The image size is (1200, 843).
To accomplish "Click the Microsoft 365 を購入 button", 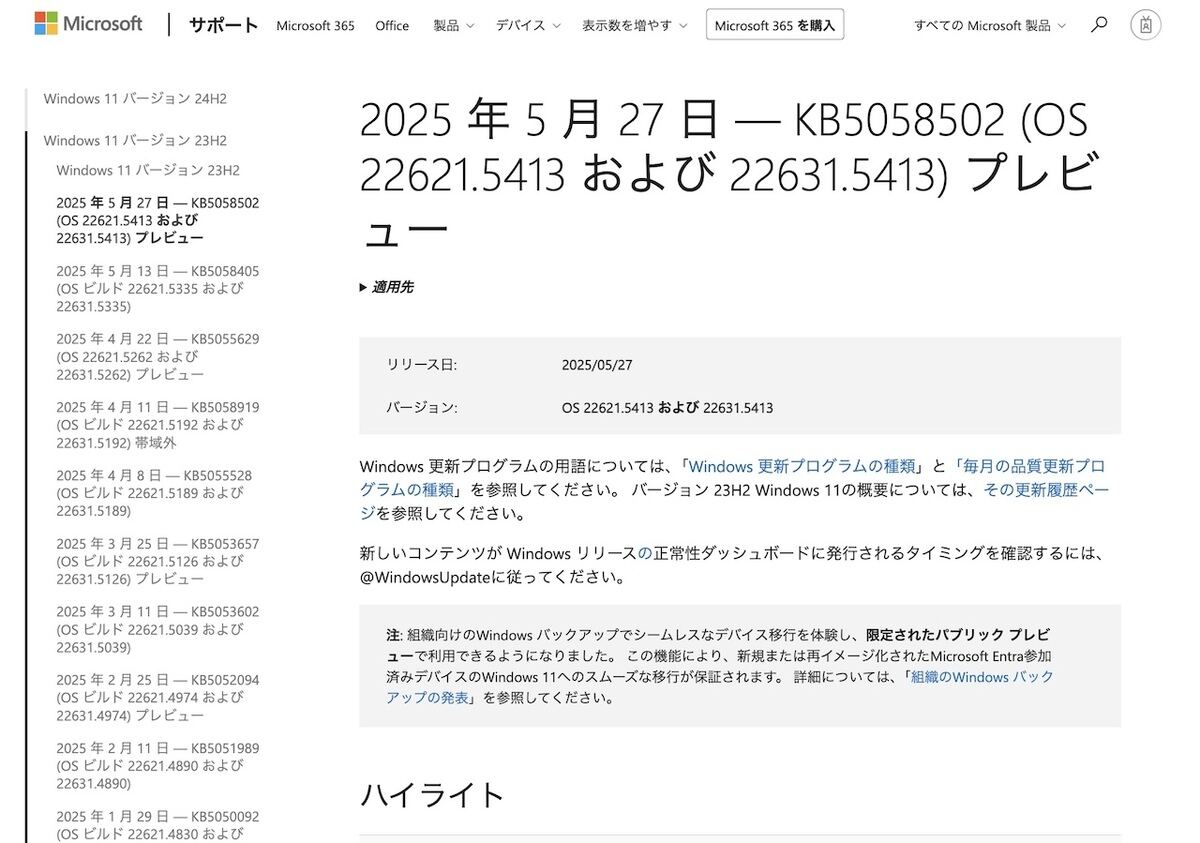I will point(775,25).
